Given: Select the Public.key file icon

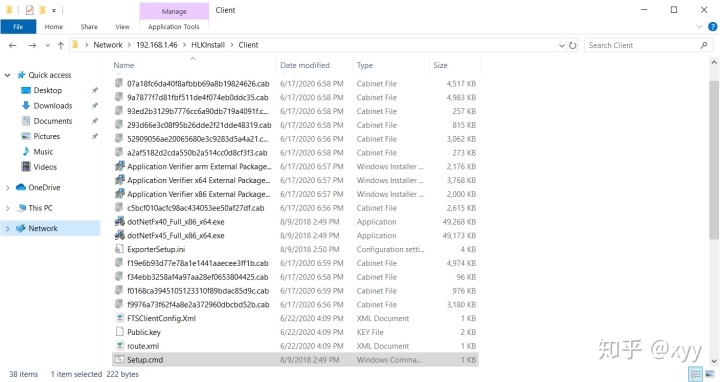Looking at the screenshot, I should (119, 332).
